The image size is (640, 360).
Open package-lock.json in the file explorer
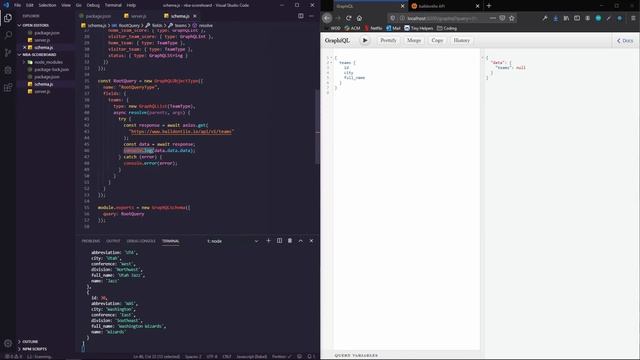[x=51, y=69]
